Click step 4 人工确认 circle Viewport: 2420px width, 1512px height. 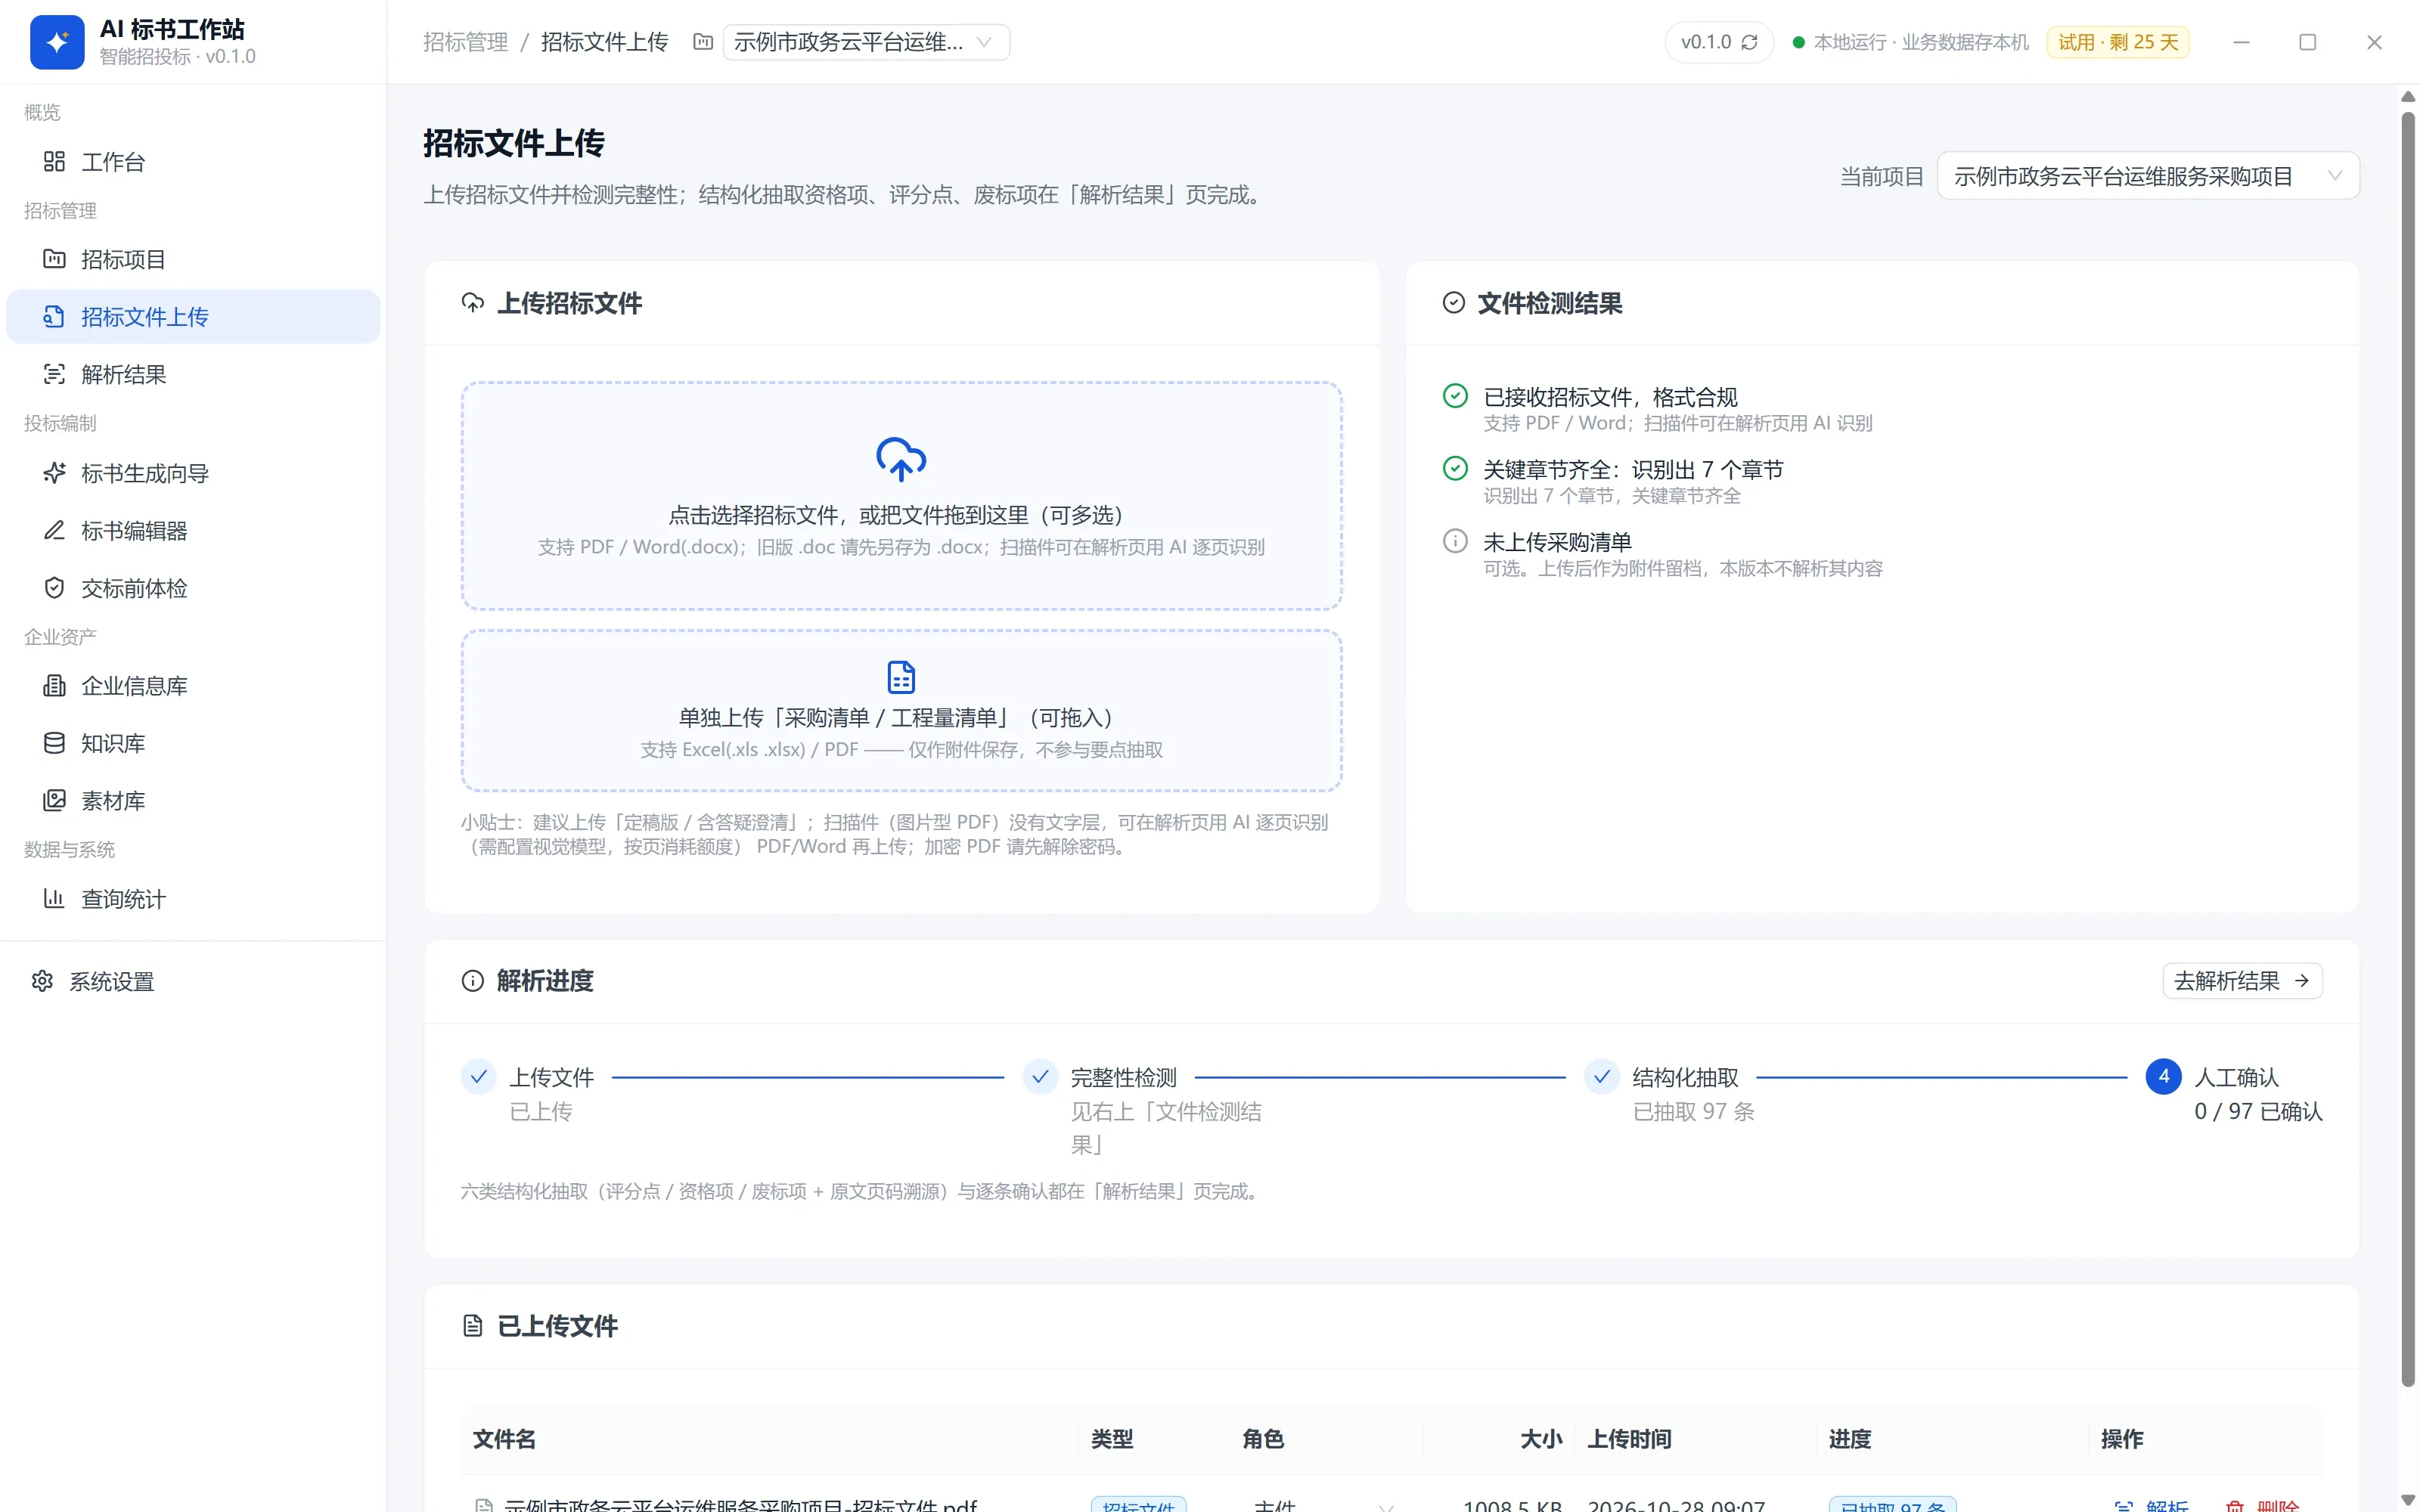[2164, 1077]
